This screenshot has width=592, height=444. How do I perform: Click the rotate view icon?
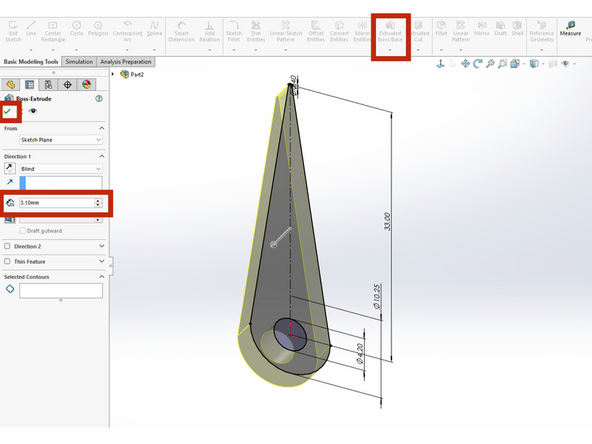[478, 64]
